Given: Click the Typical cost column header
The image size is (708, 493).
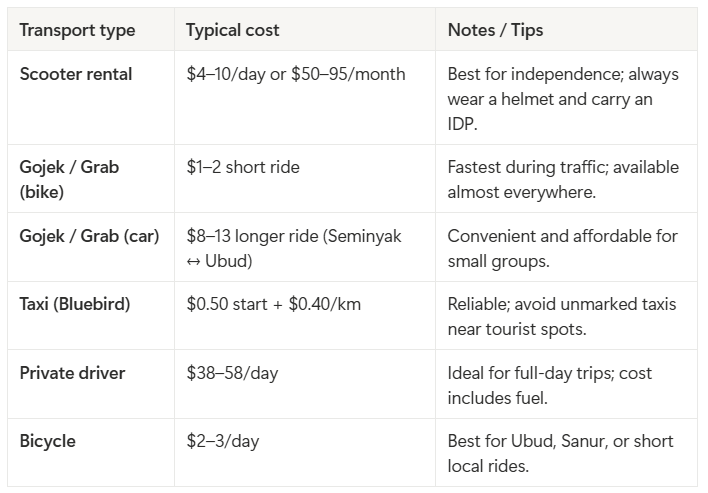Looking at the screenshot, I should (x=232, y=30).
